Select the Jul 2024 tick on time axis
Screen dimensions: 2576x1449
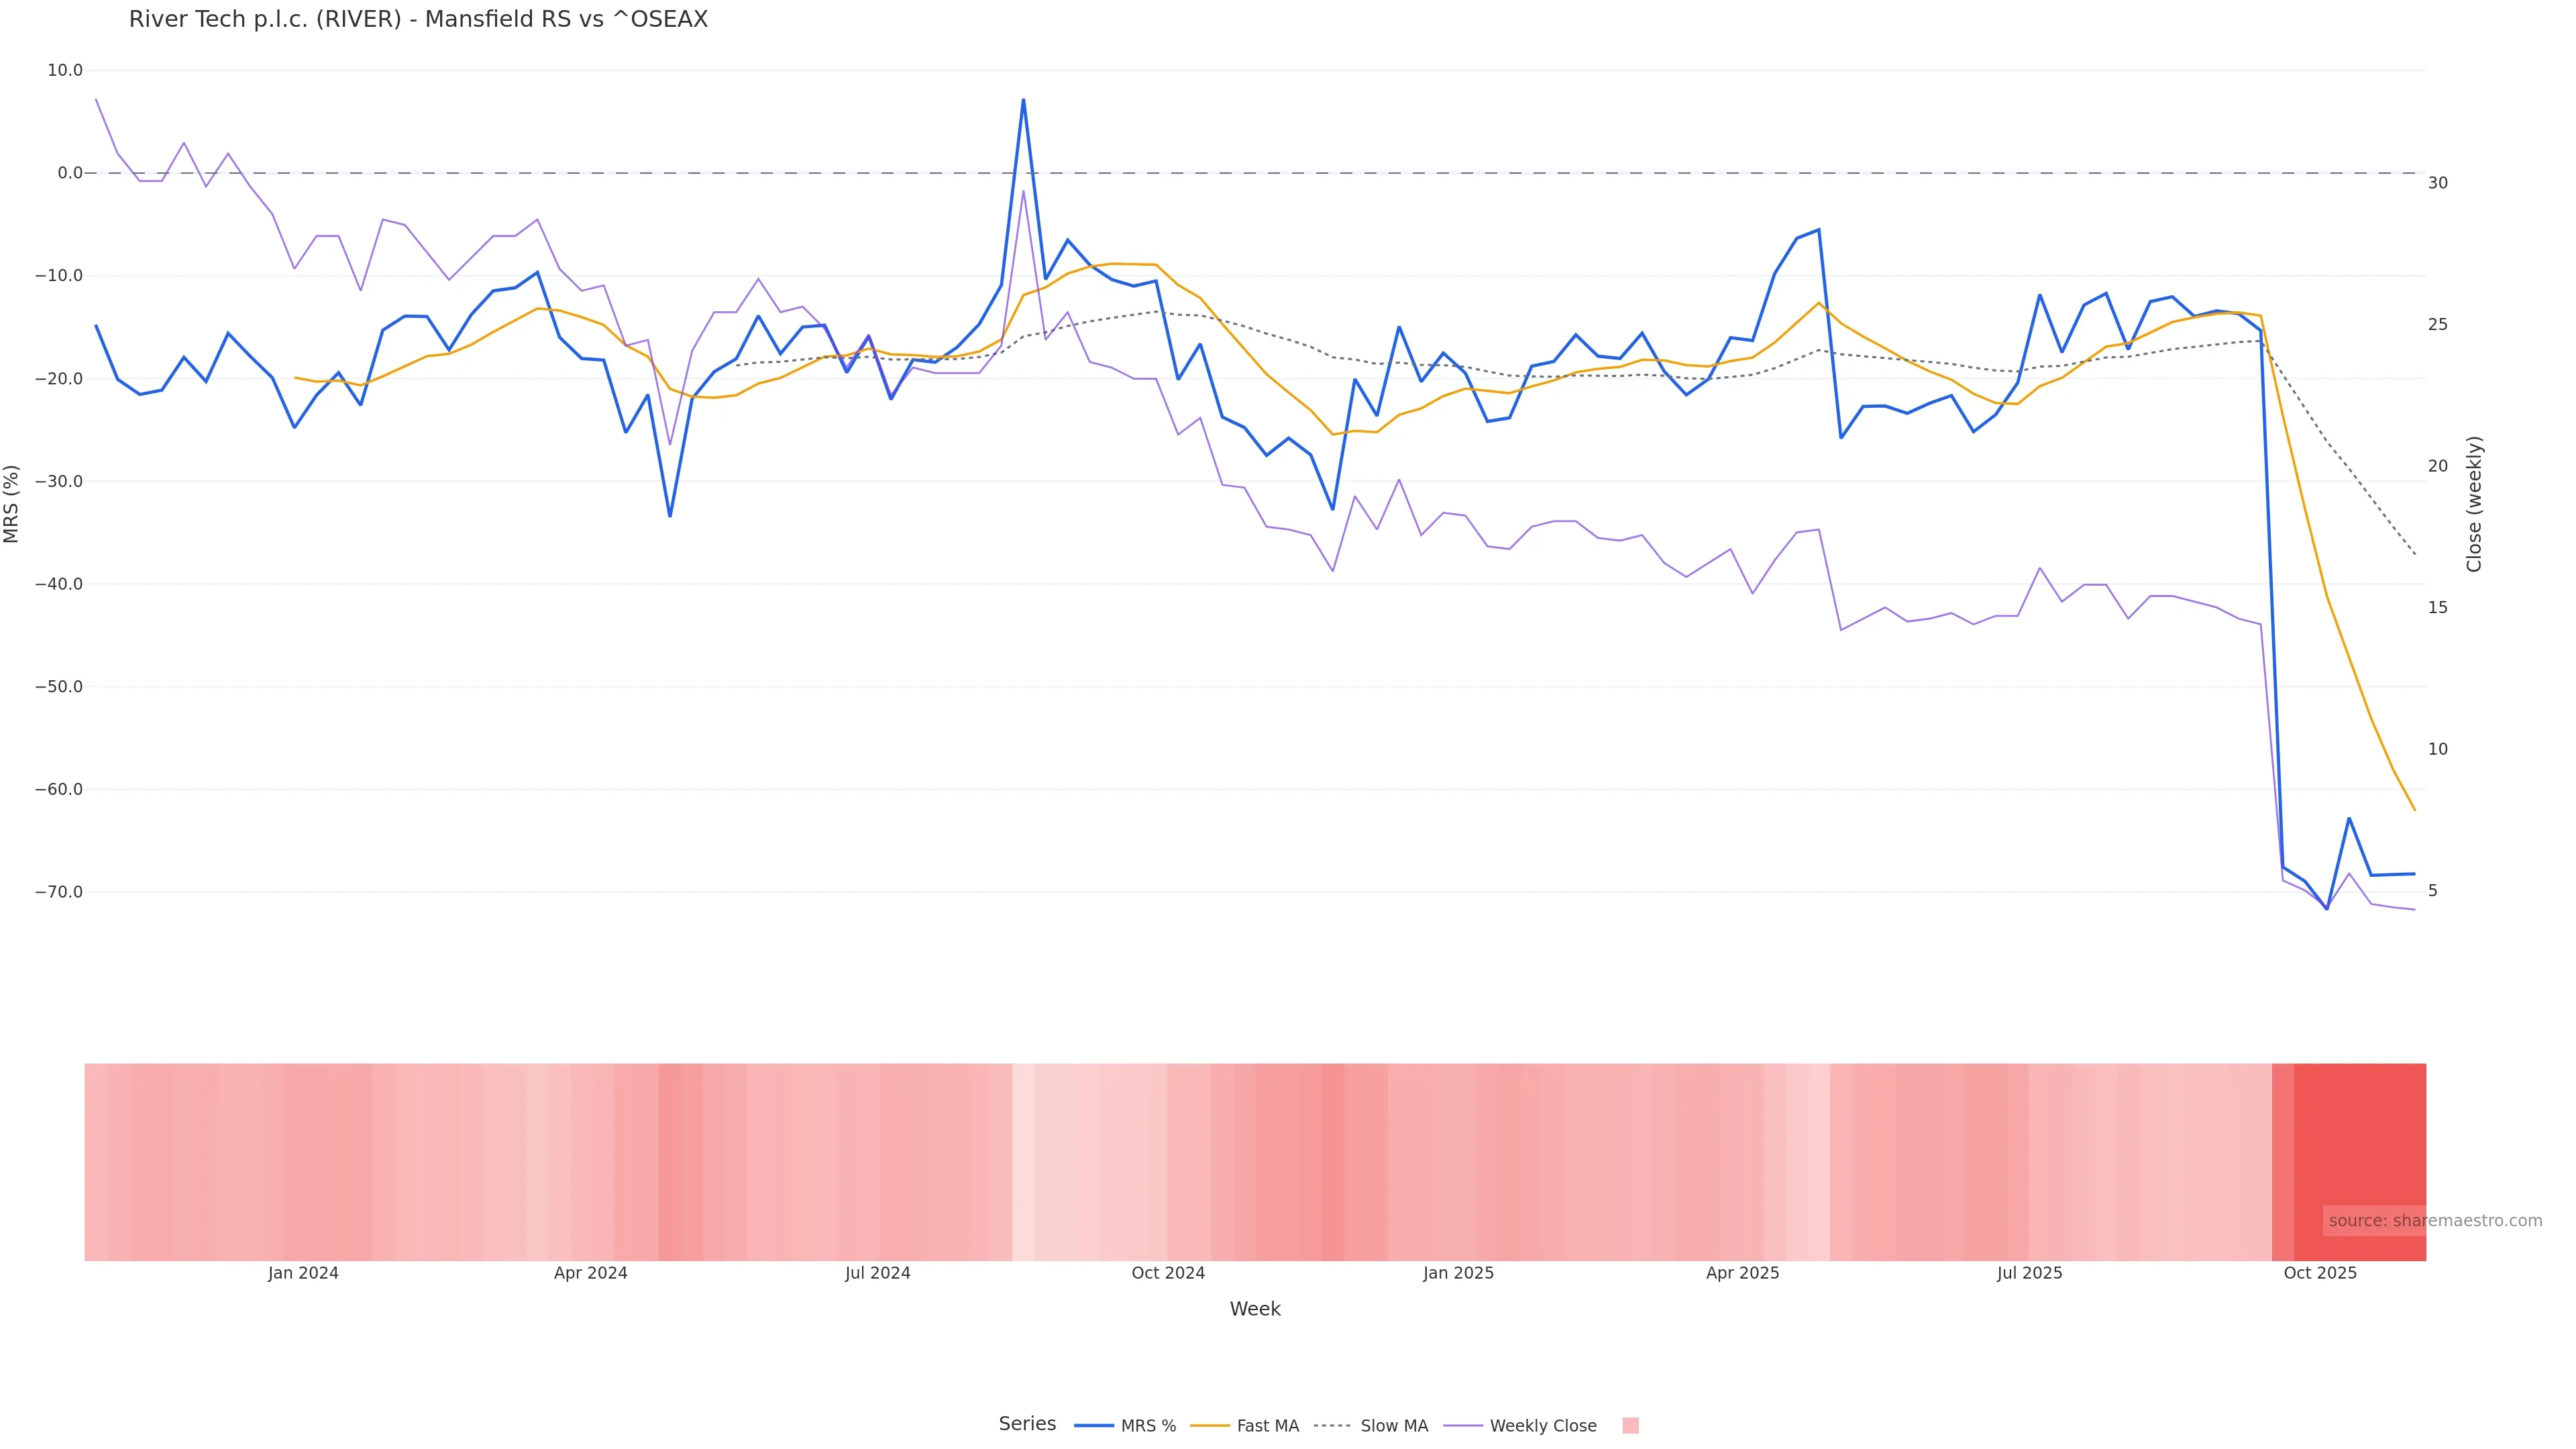tap(877, 1273)
